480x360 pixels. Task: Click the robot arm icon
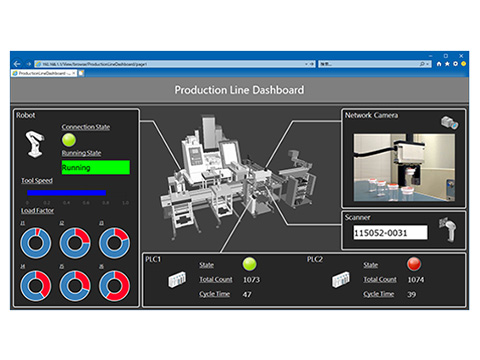(x=35, y=144)
